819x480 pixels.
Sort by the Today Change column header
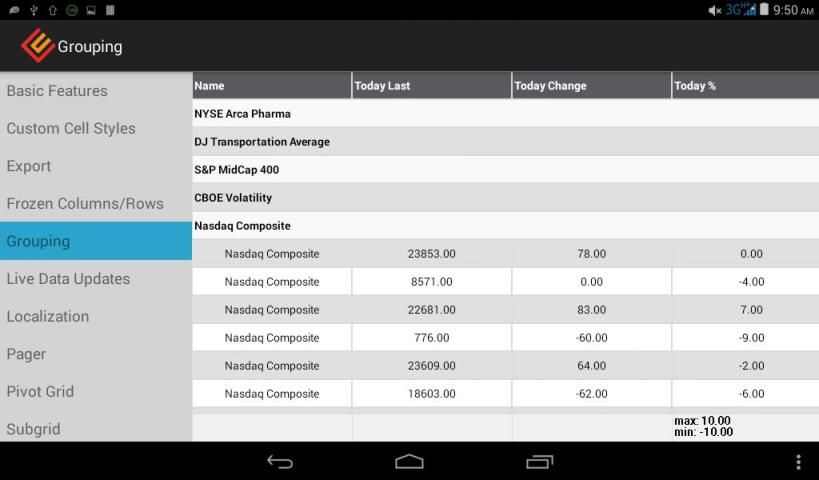[x=591, y=86]
